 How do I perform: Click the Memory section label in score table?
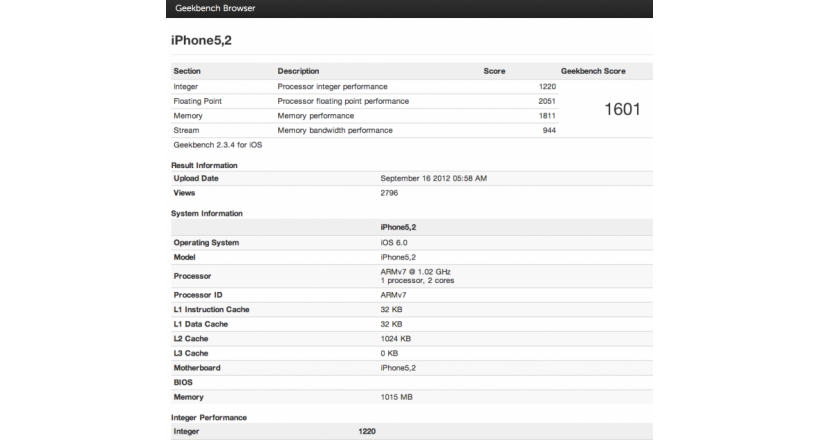[188, 116]
